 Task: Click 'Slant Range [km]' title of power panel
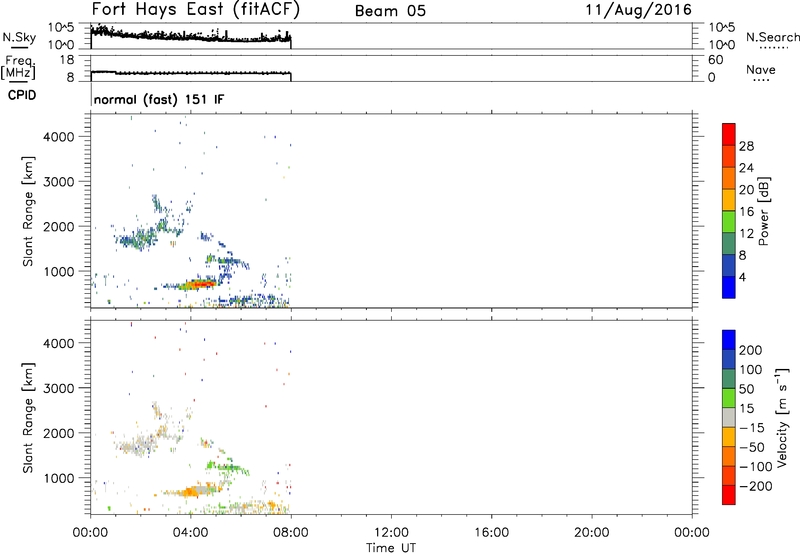(28, 211)
